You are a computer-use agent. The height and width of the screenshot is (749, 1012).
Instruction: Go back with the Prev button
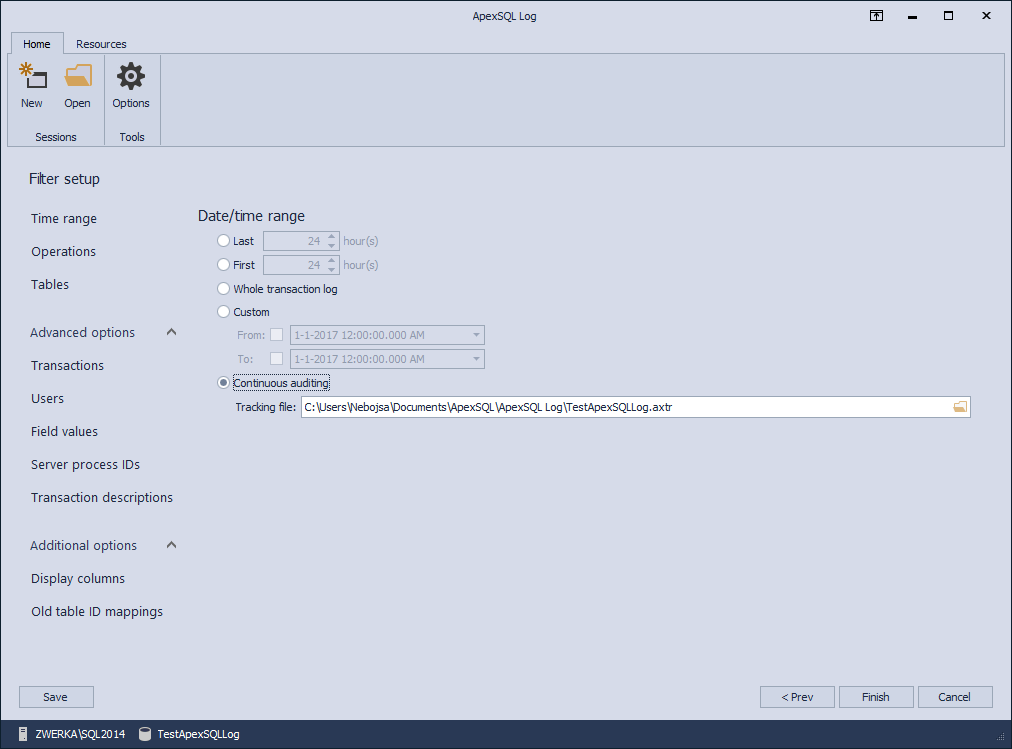tap(797, 697)
